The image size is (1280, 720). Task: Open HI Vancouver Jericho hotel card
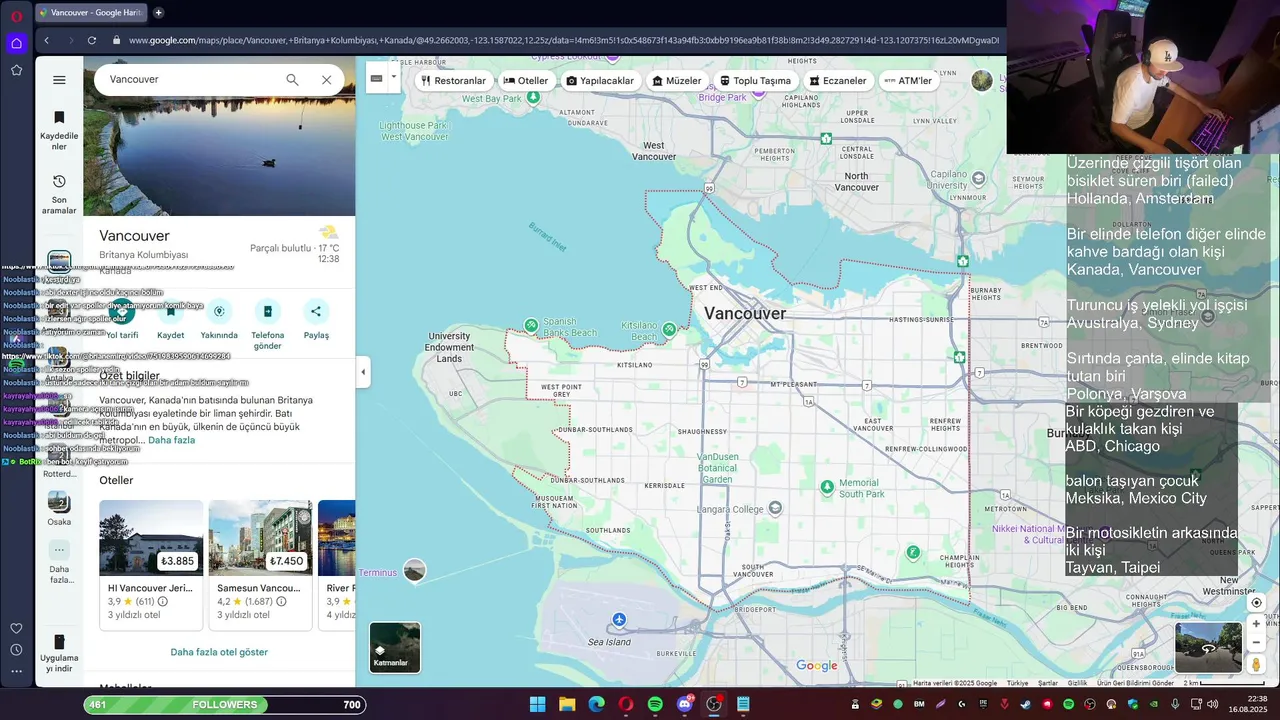click(x=151, y=564)
